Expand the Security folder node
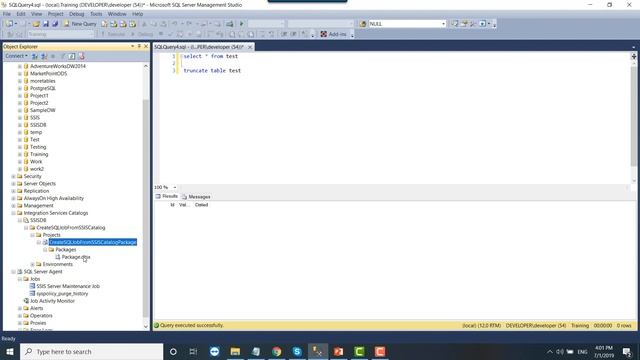 tap(13, 176)
